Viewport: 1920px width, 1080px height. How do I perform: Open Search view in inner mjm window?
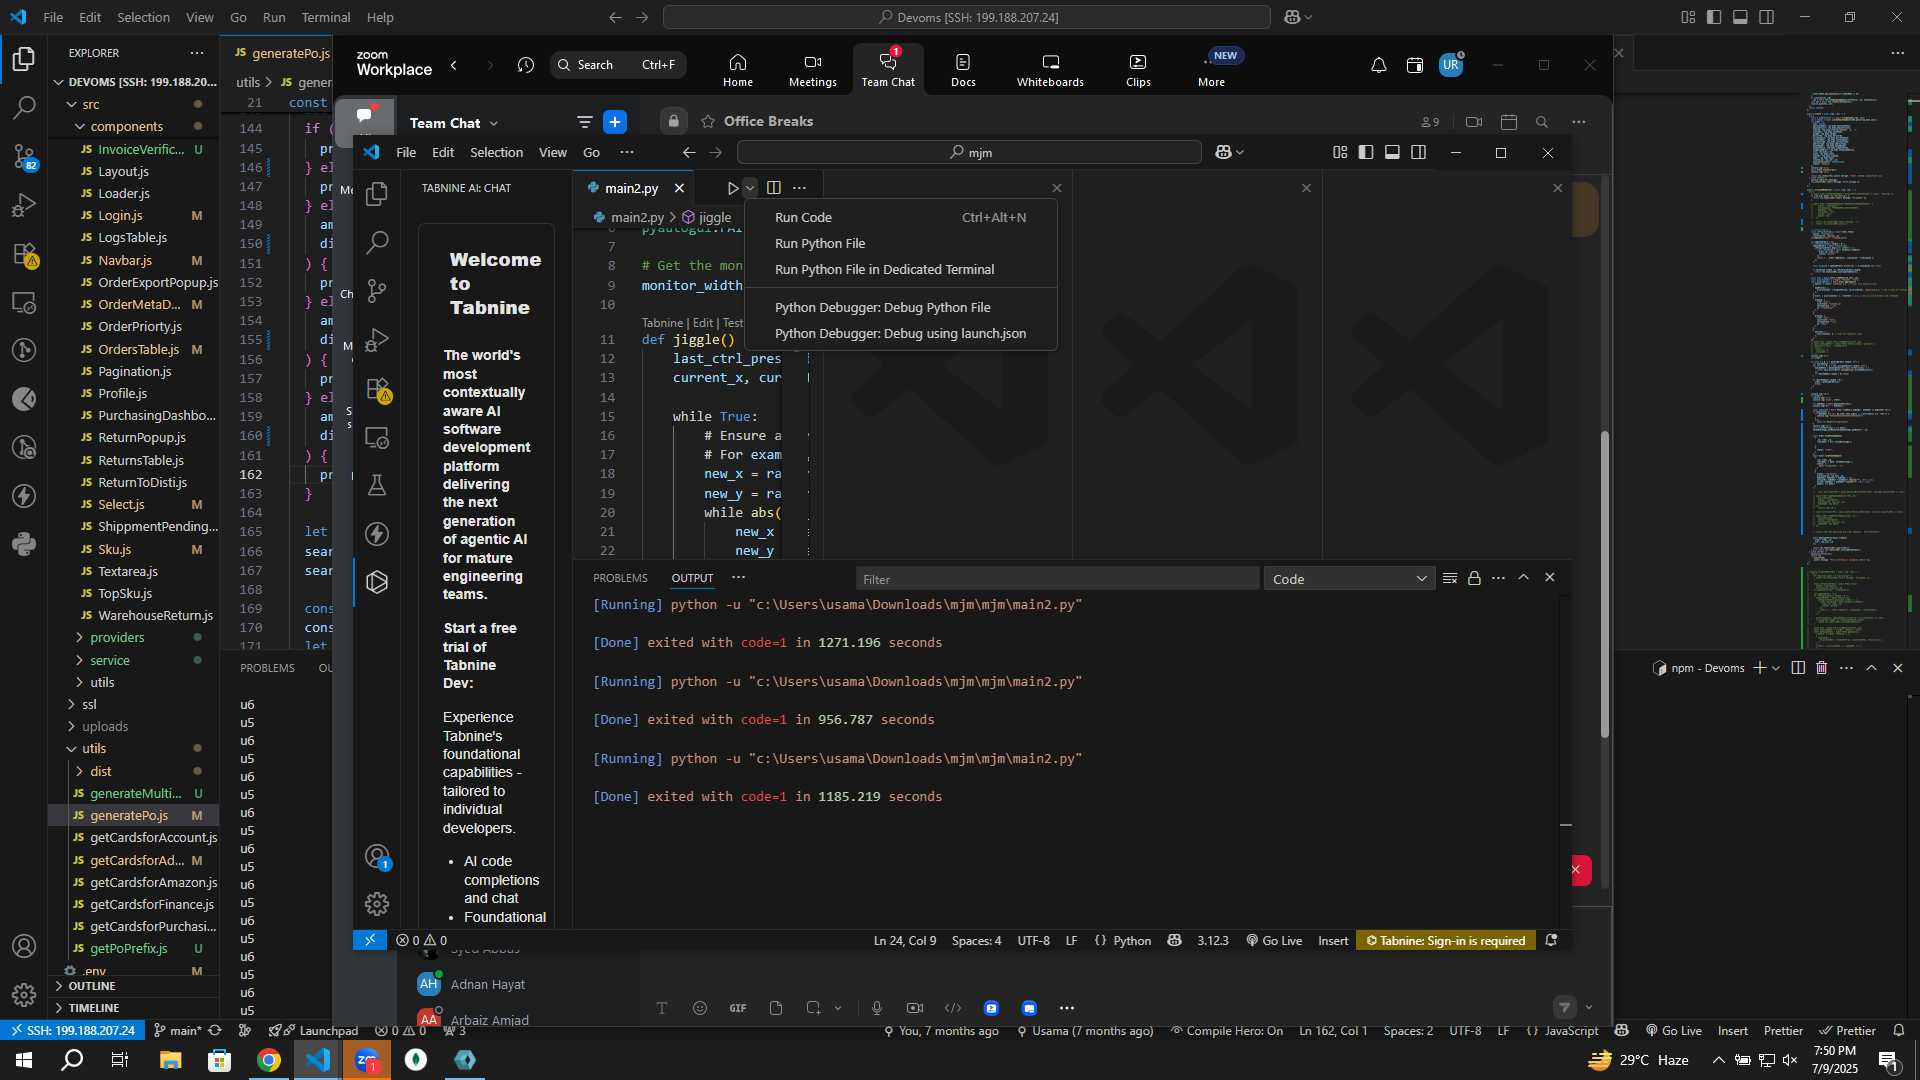[377, 242]
